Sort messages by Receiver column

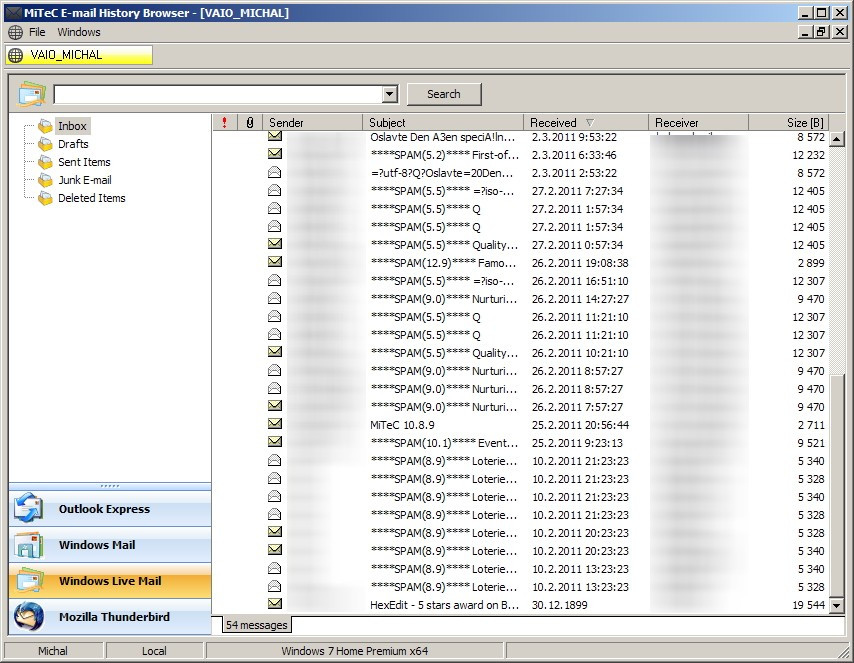tap(698, 123)
